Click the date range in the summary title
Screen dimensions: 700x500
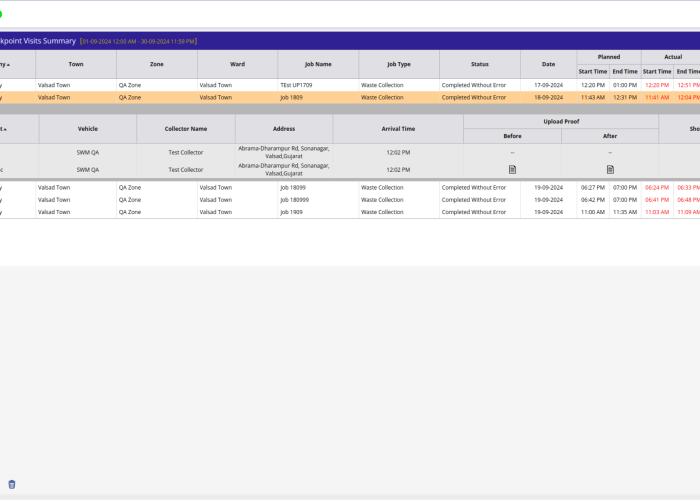[x=138, y=41]
